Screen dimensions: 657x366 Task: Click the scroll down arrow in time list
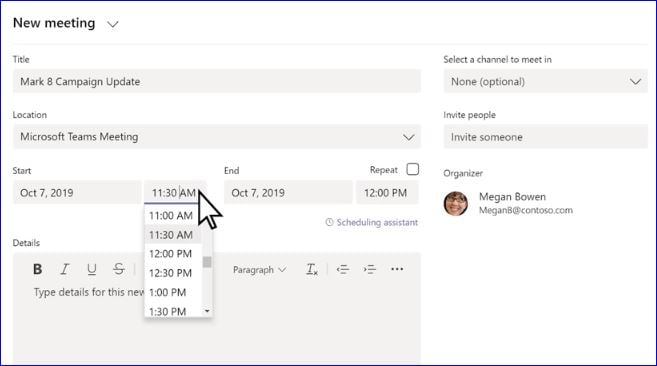207,311
